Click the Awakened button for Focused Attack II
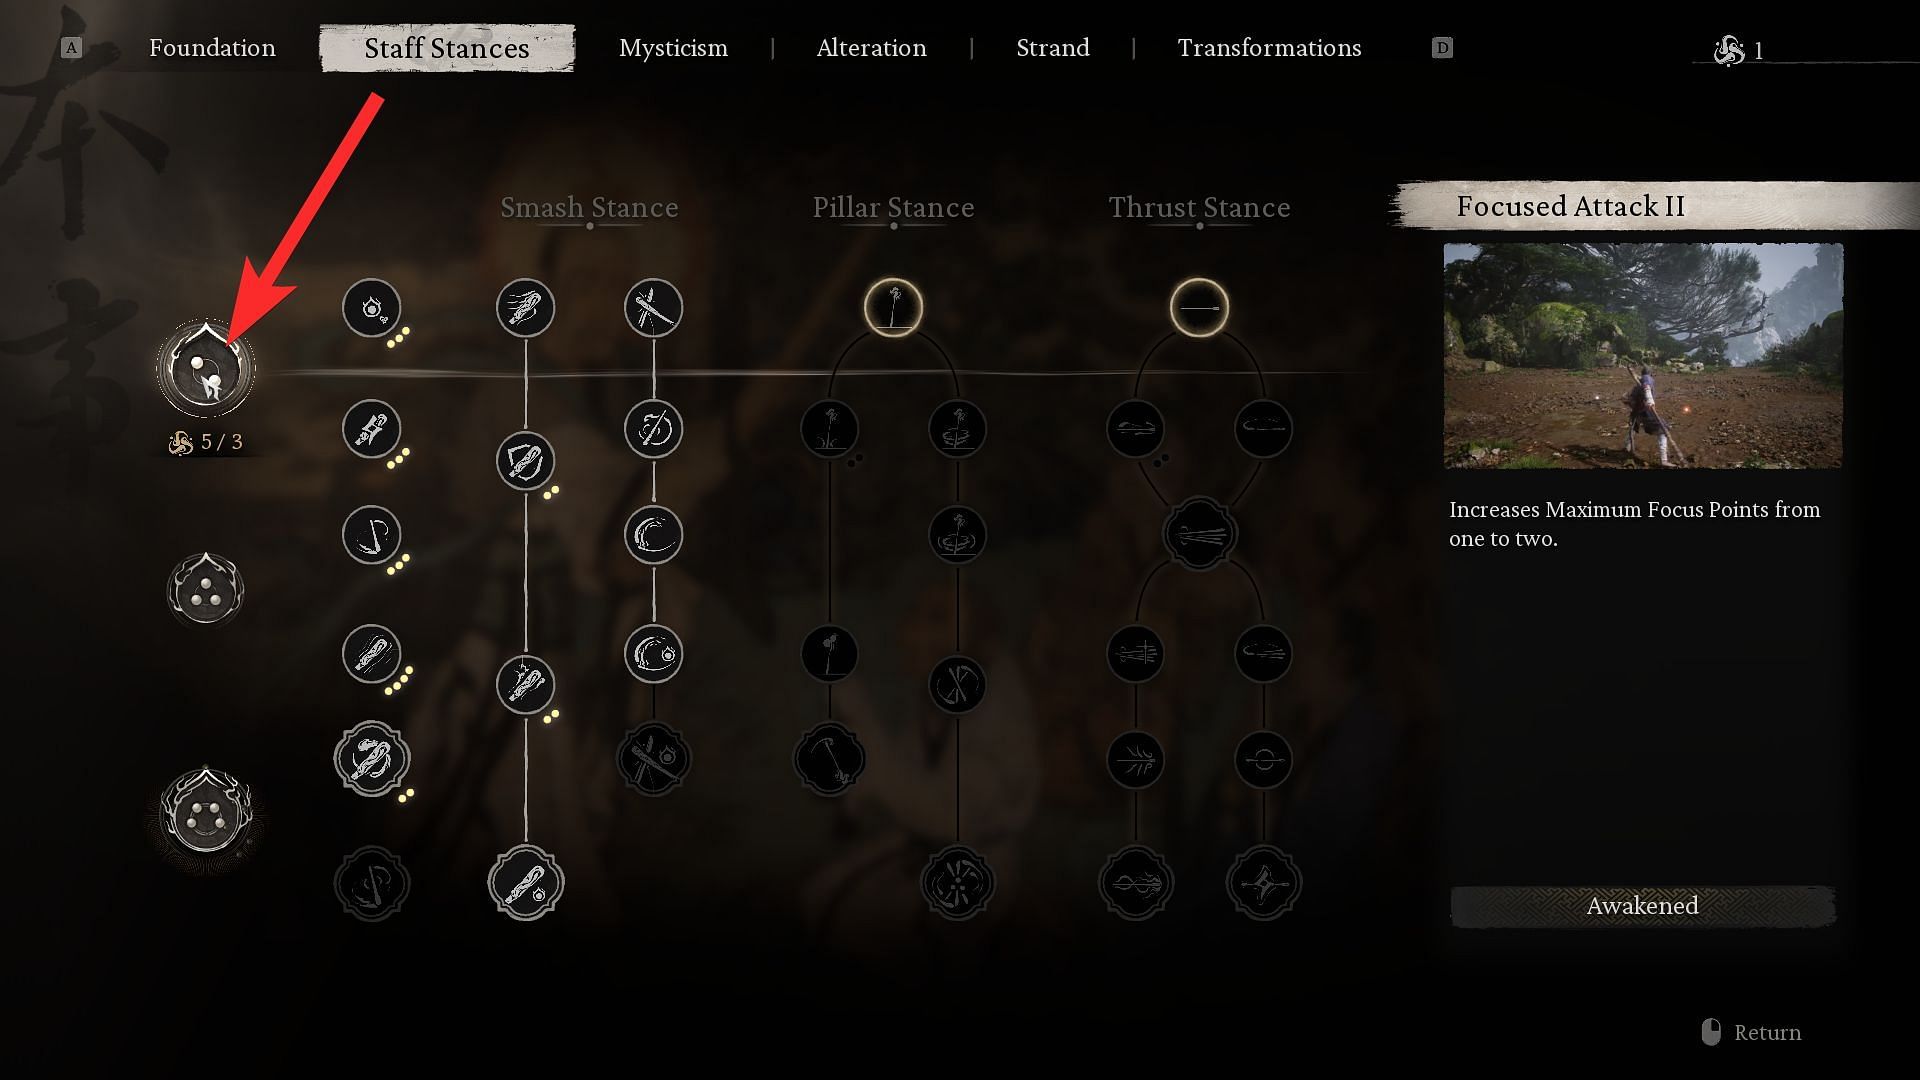Screen dimensions: 1920x1080 [1642, 906]
